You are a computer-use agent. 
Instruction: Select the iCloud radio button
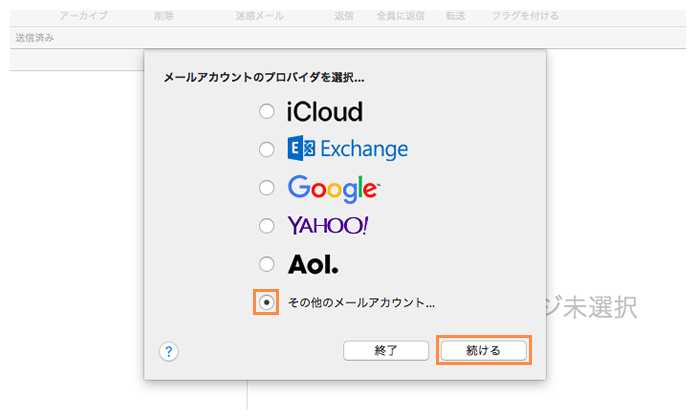click(266, 111)
